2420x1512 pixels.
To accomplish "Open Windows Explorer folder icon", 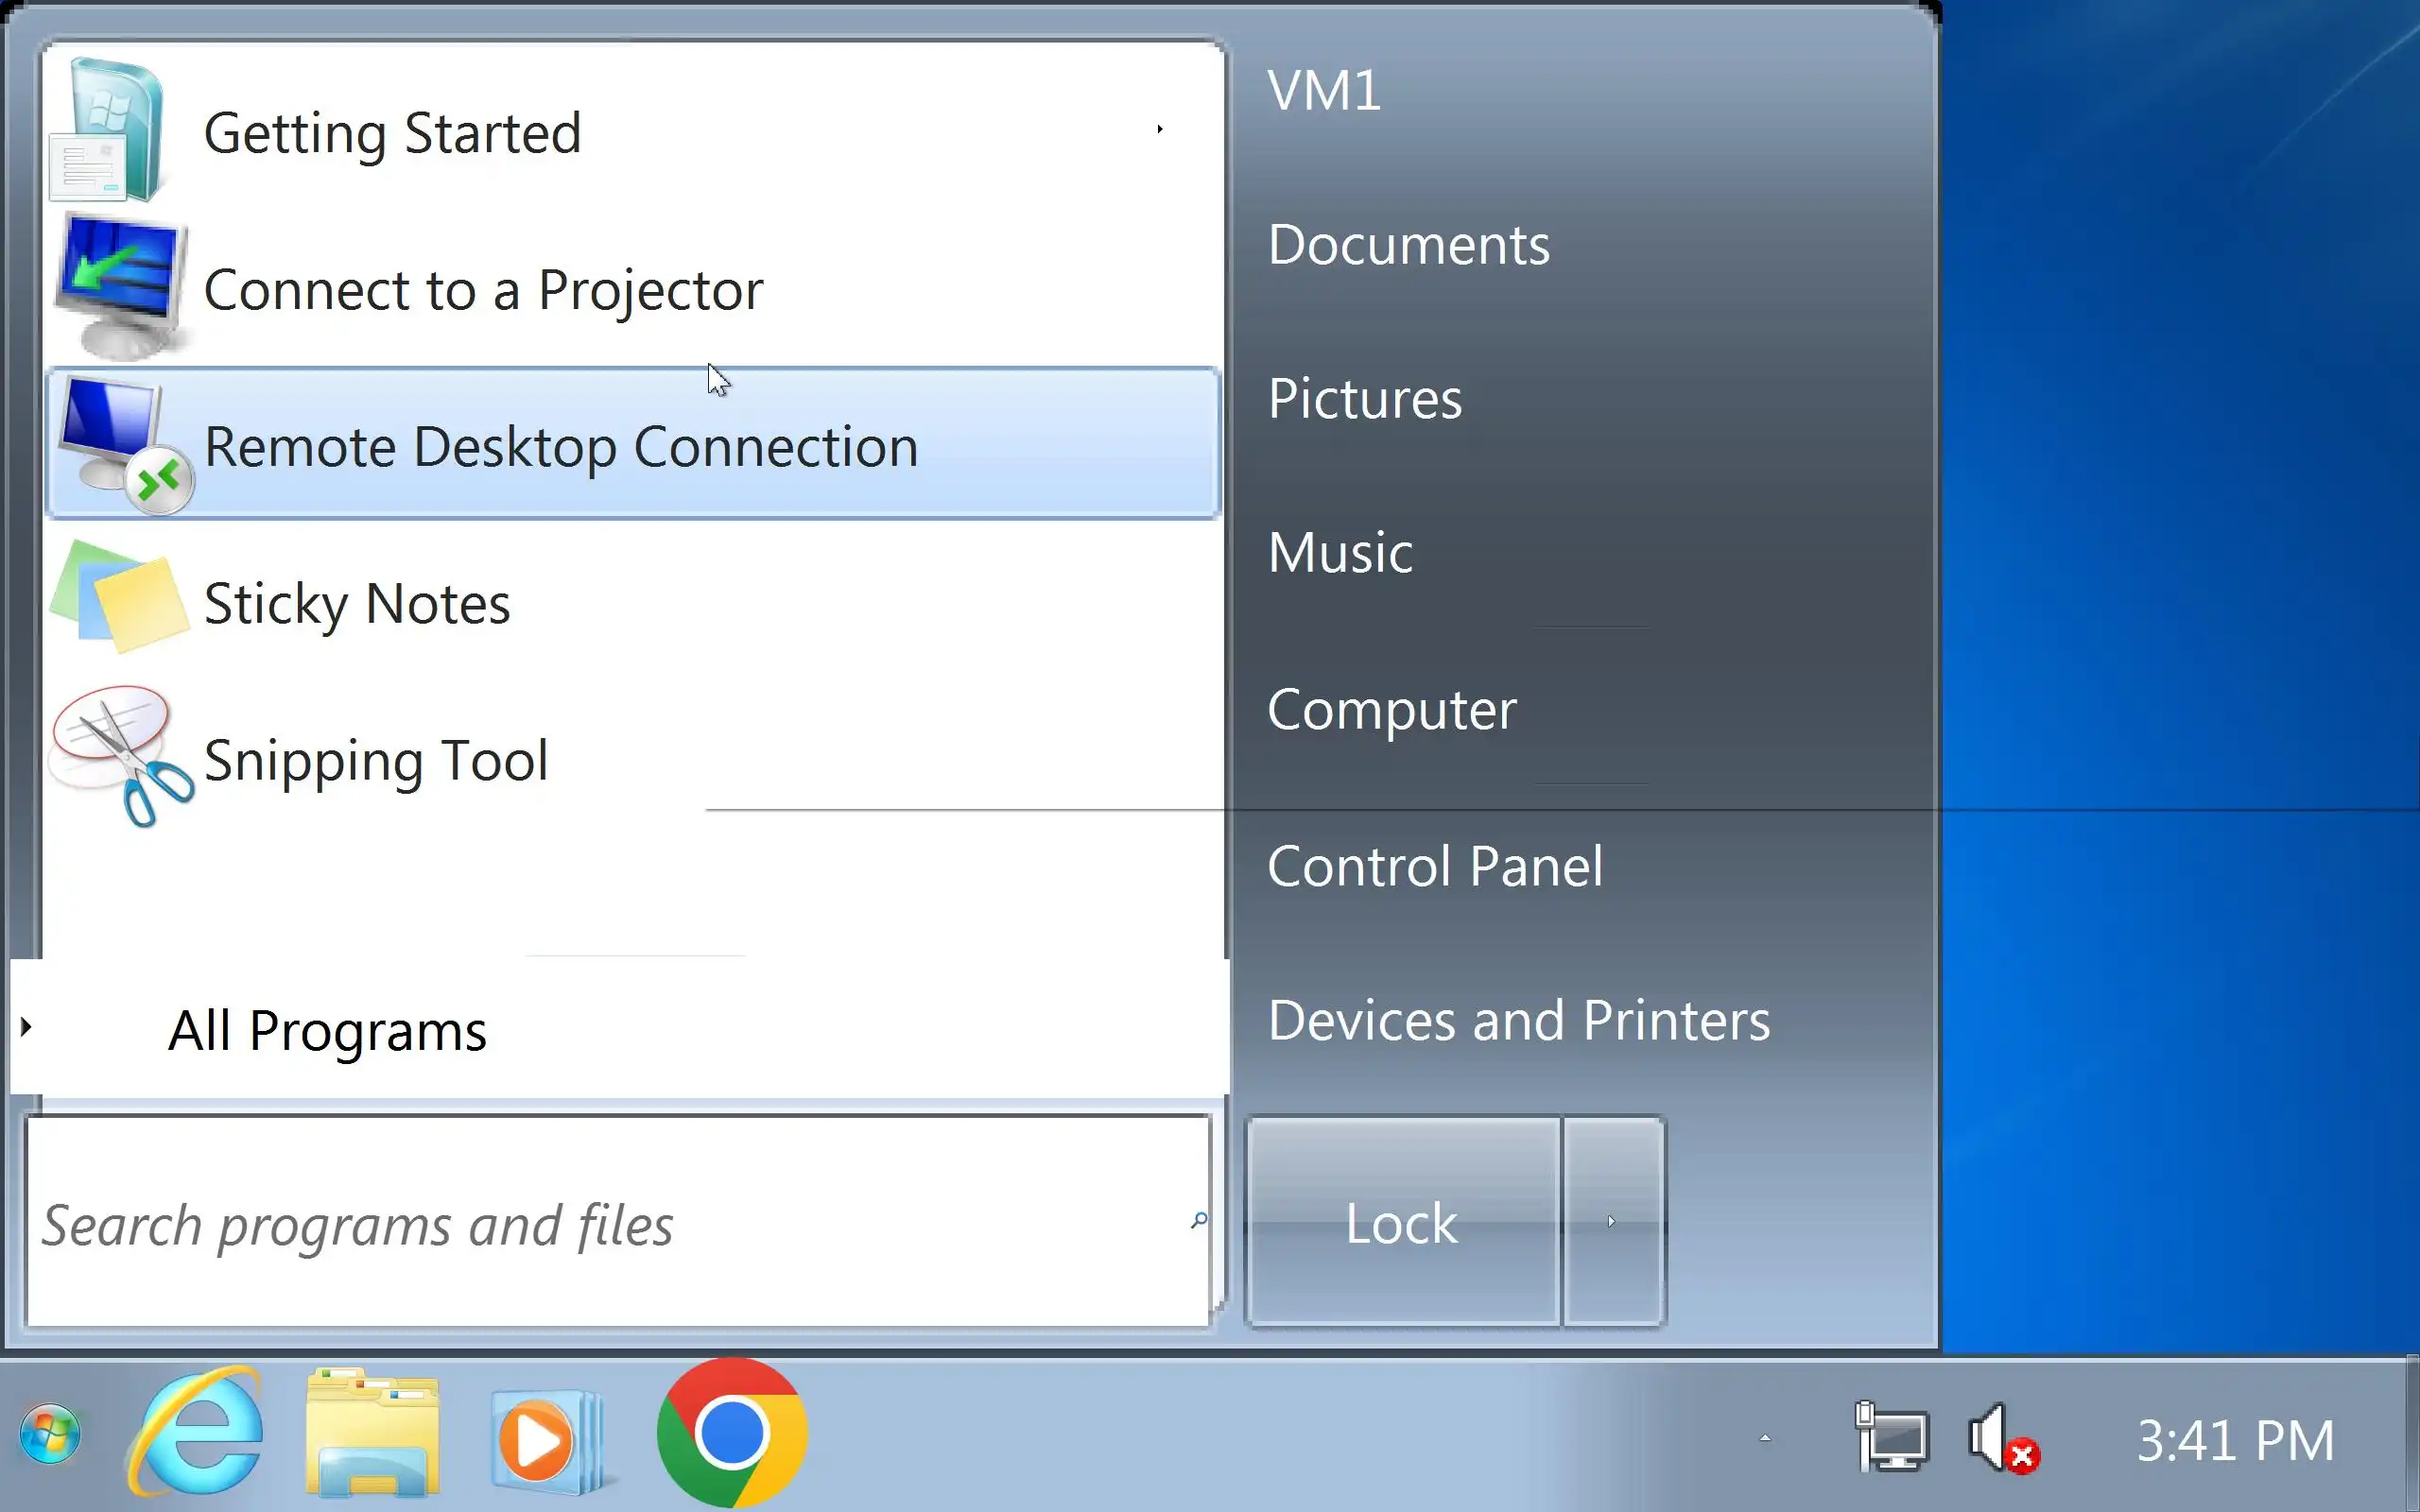I will [x=372, y=1434].
